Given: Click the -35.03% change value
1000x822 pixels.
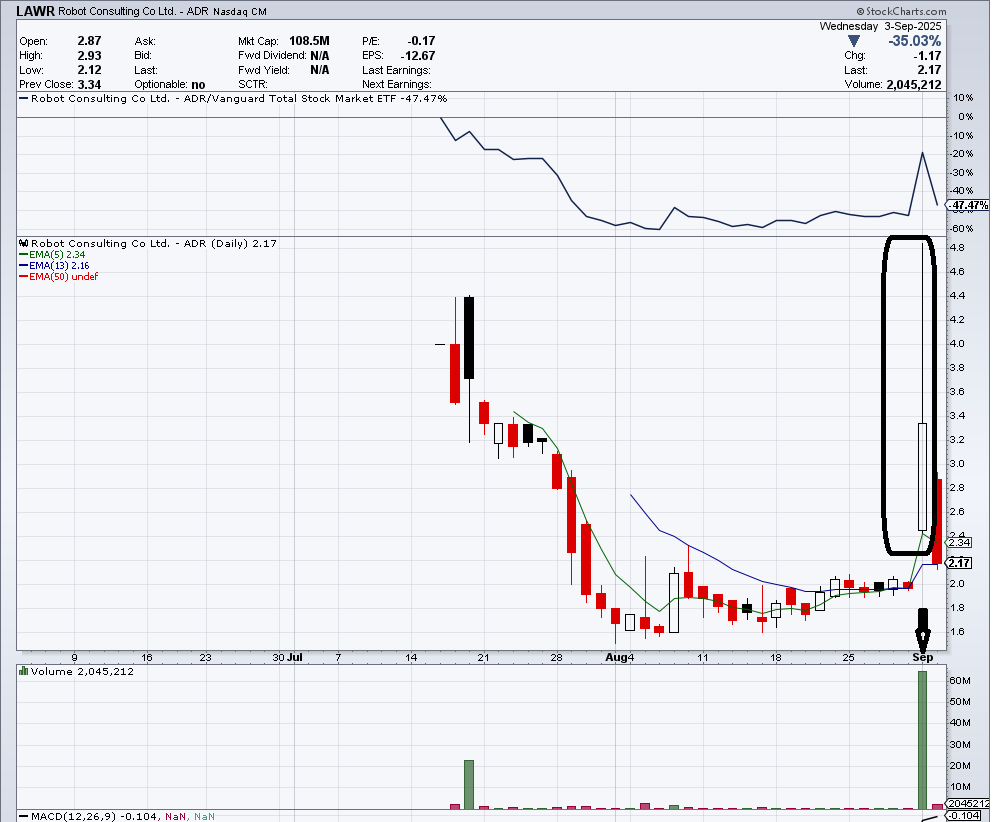Looking at the screenshot, I should [x=915, y=41].
